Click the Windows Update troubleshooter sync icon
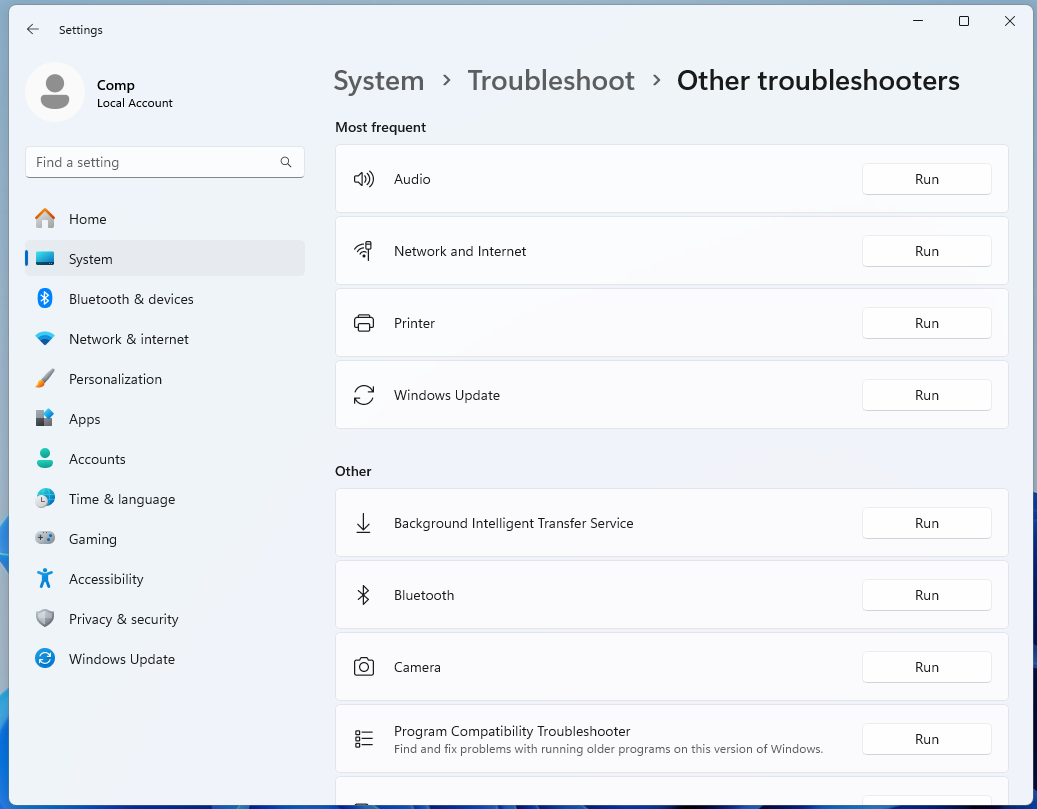This screenshot has width=1037, height=809. click(364, 395)
